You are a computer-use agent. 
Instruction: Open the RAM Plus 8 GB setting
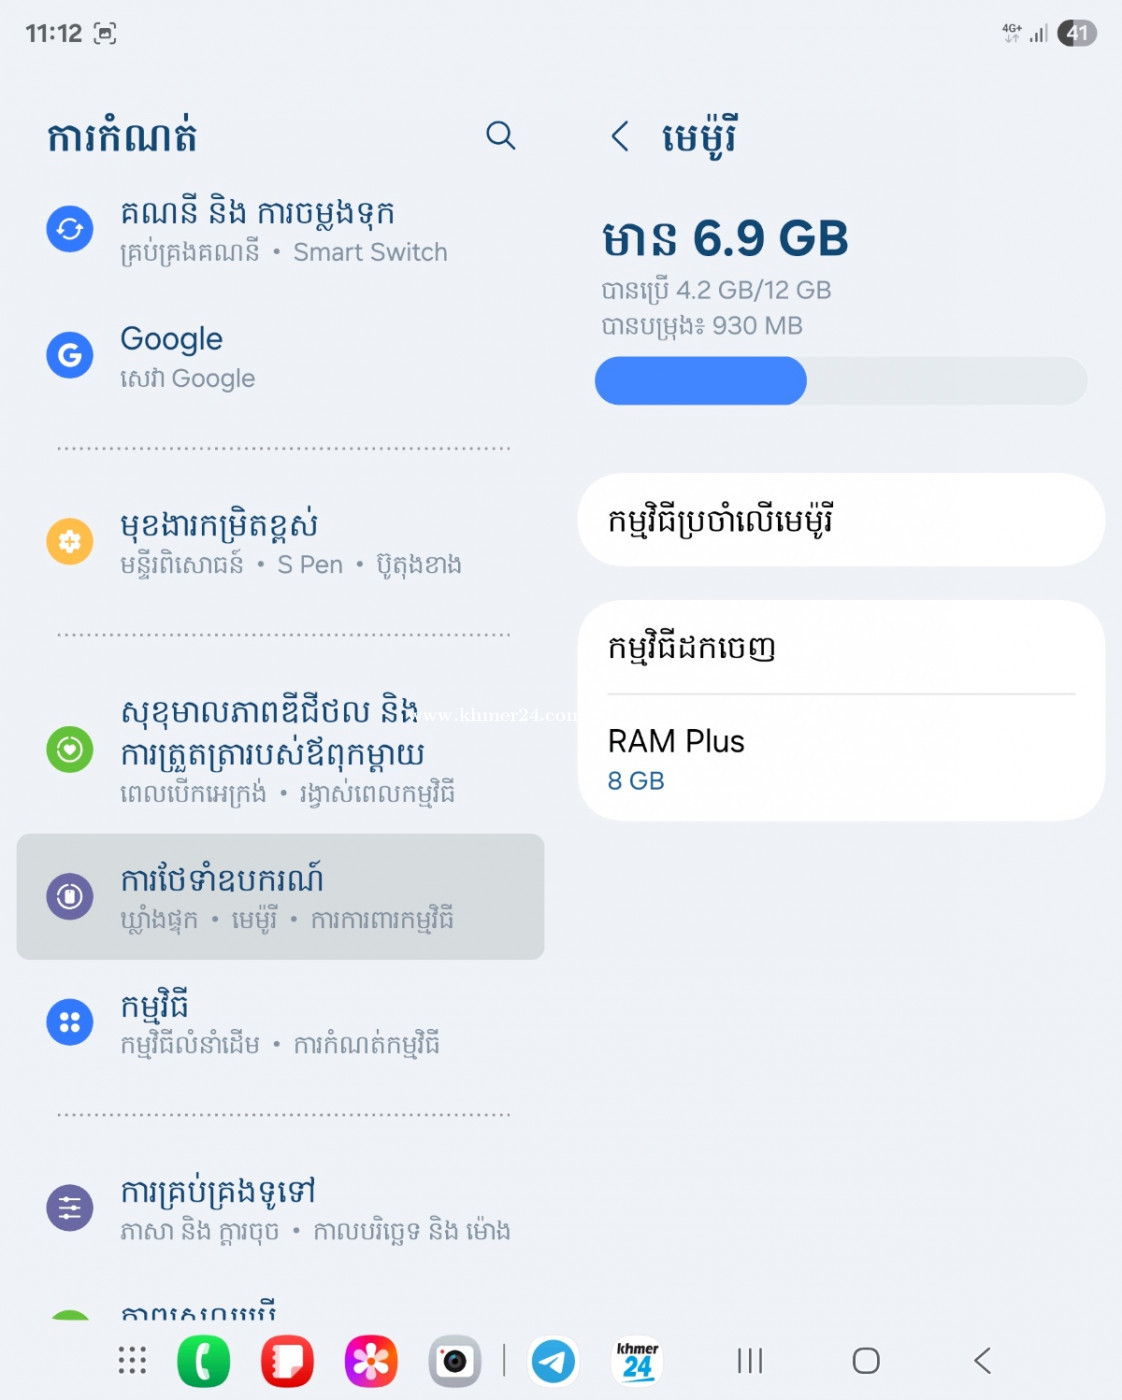(x=840, y=759)
